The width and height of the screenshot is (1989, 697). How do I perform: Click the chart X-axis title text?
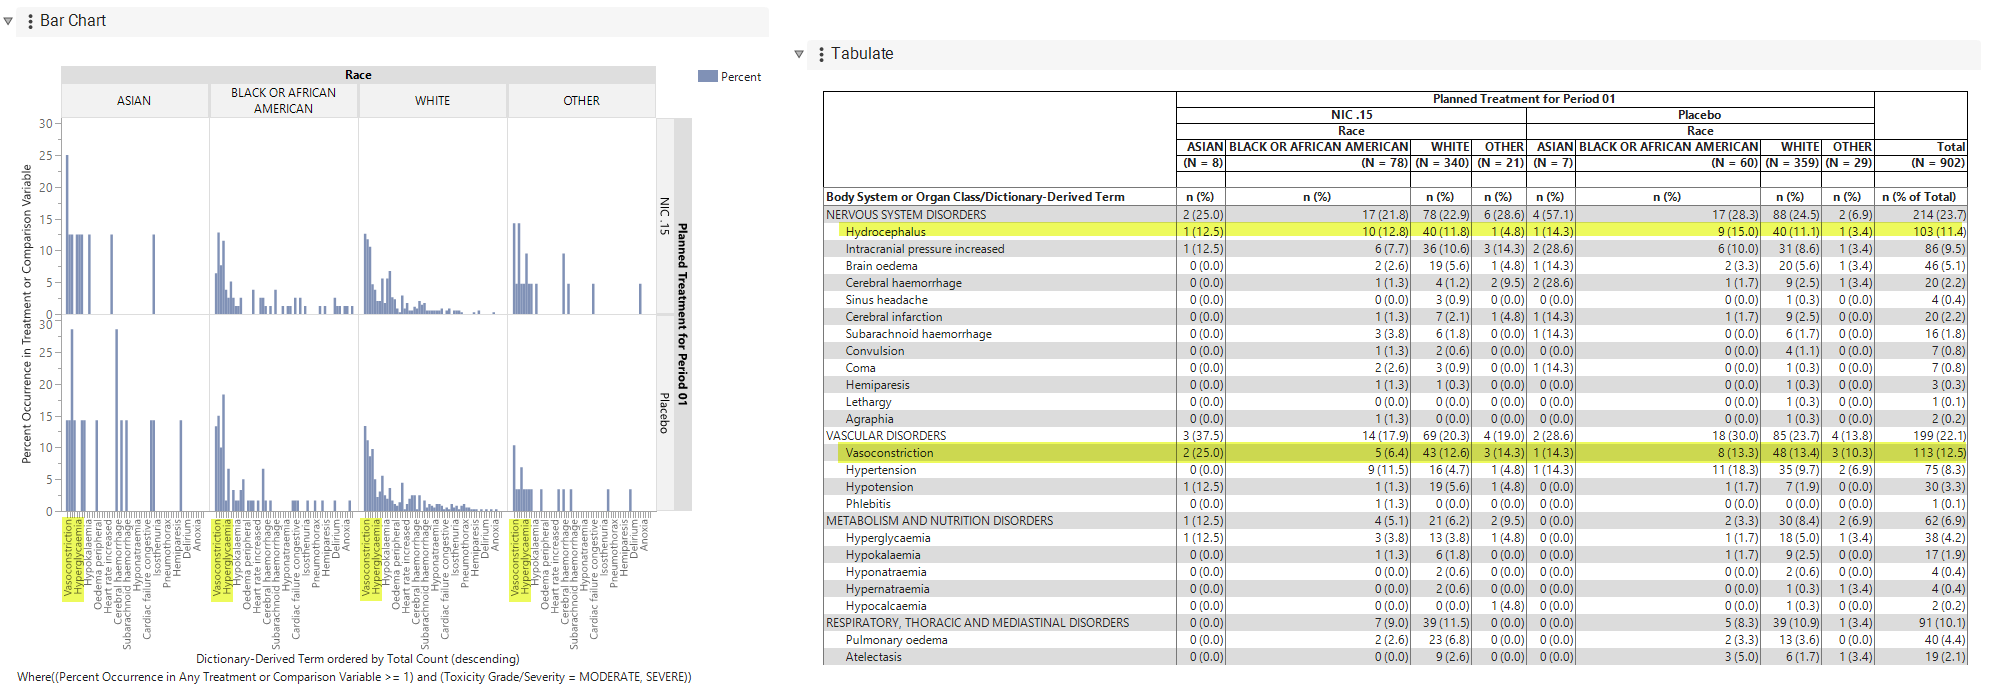(358, 659)
